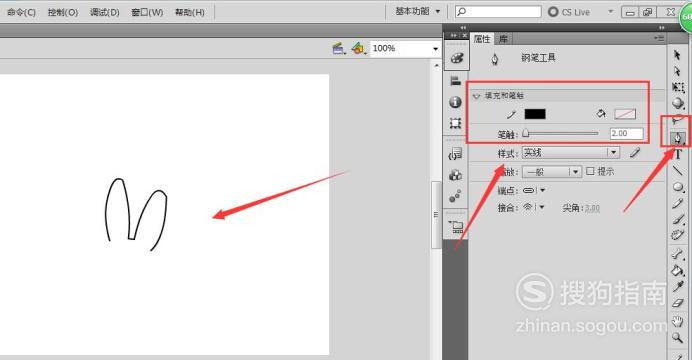Select the Bone tool
692x360 pixels.
click(677, 253)
